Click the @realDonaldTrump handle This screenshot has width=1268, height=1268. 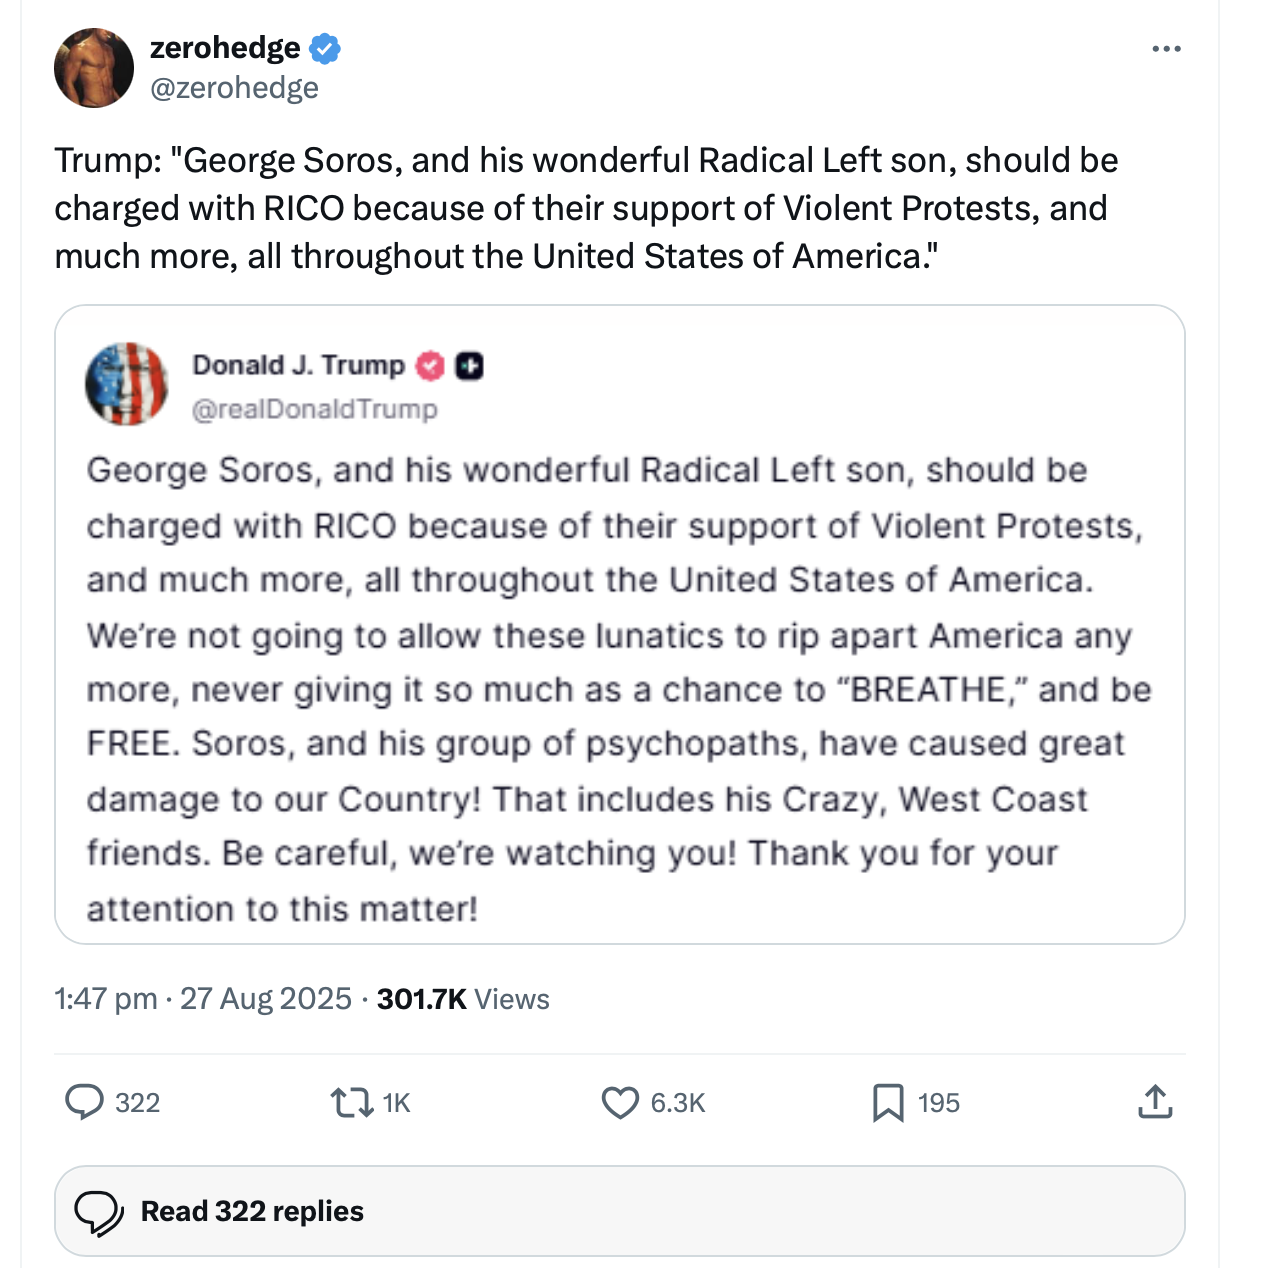tap(314, 409)
